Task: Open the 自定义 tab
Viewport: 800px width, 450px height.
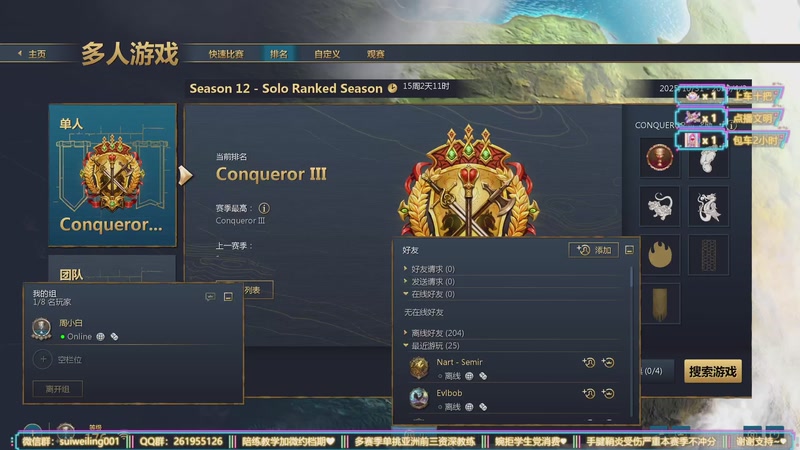Action: pos(327,54)
